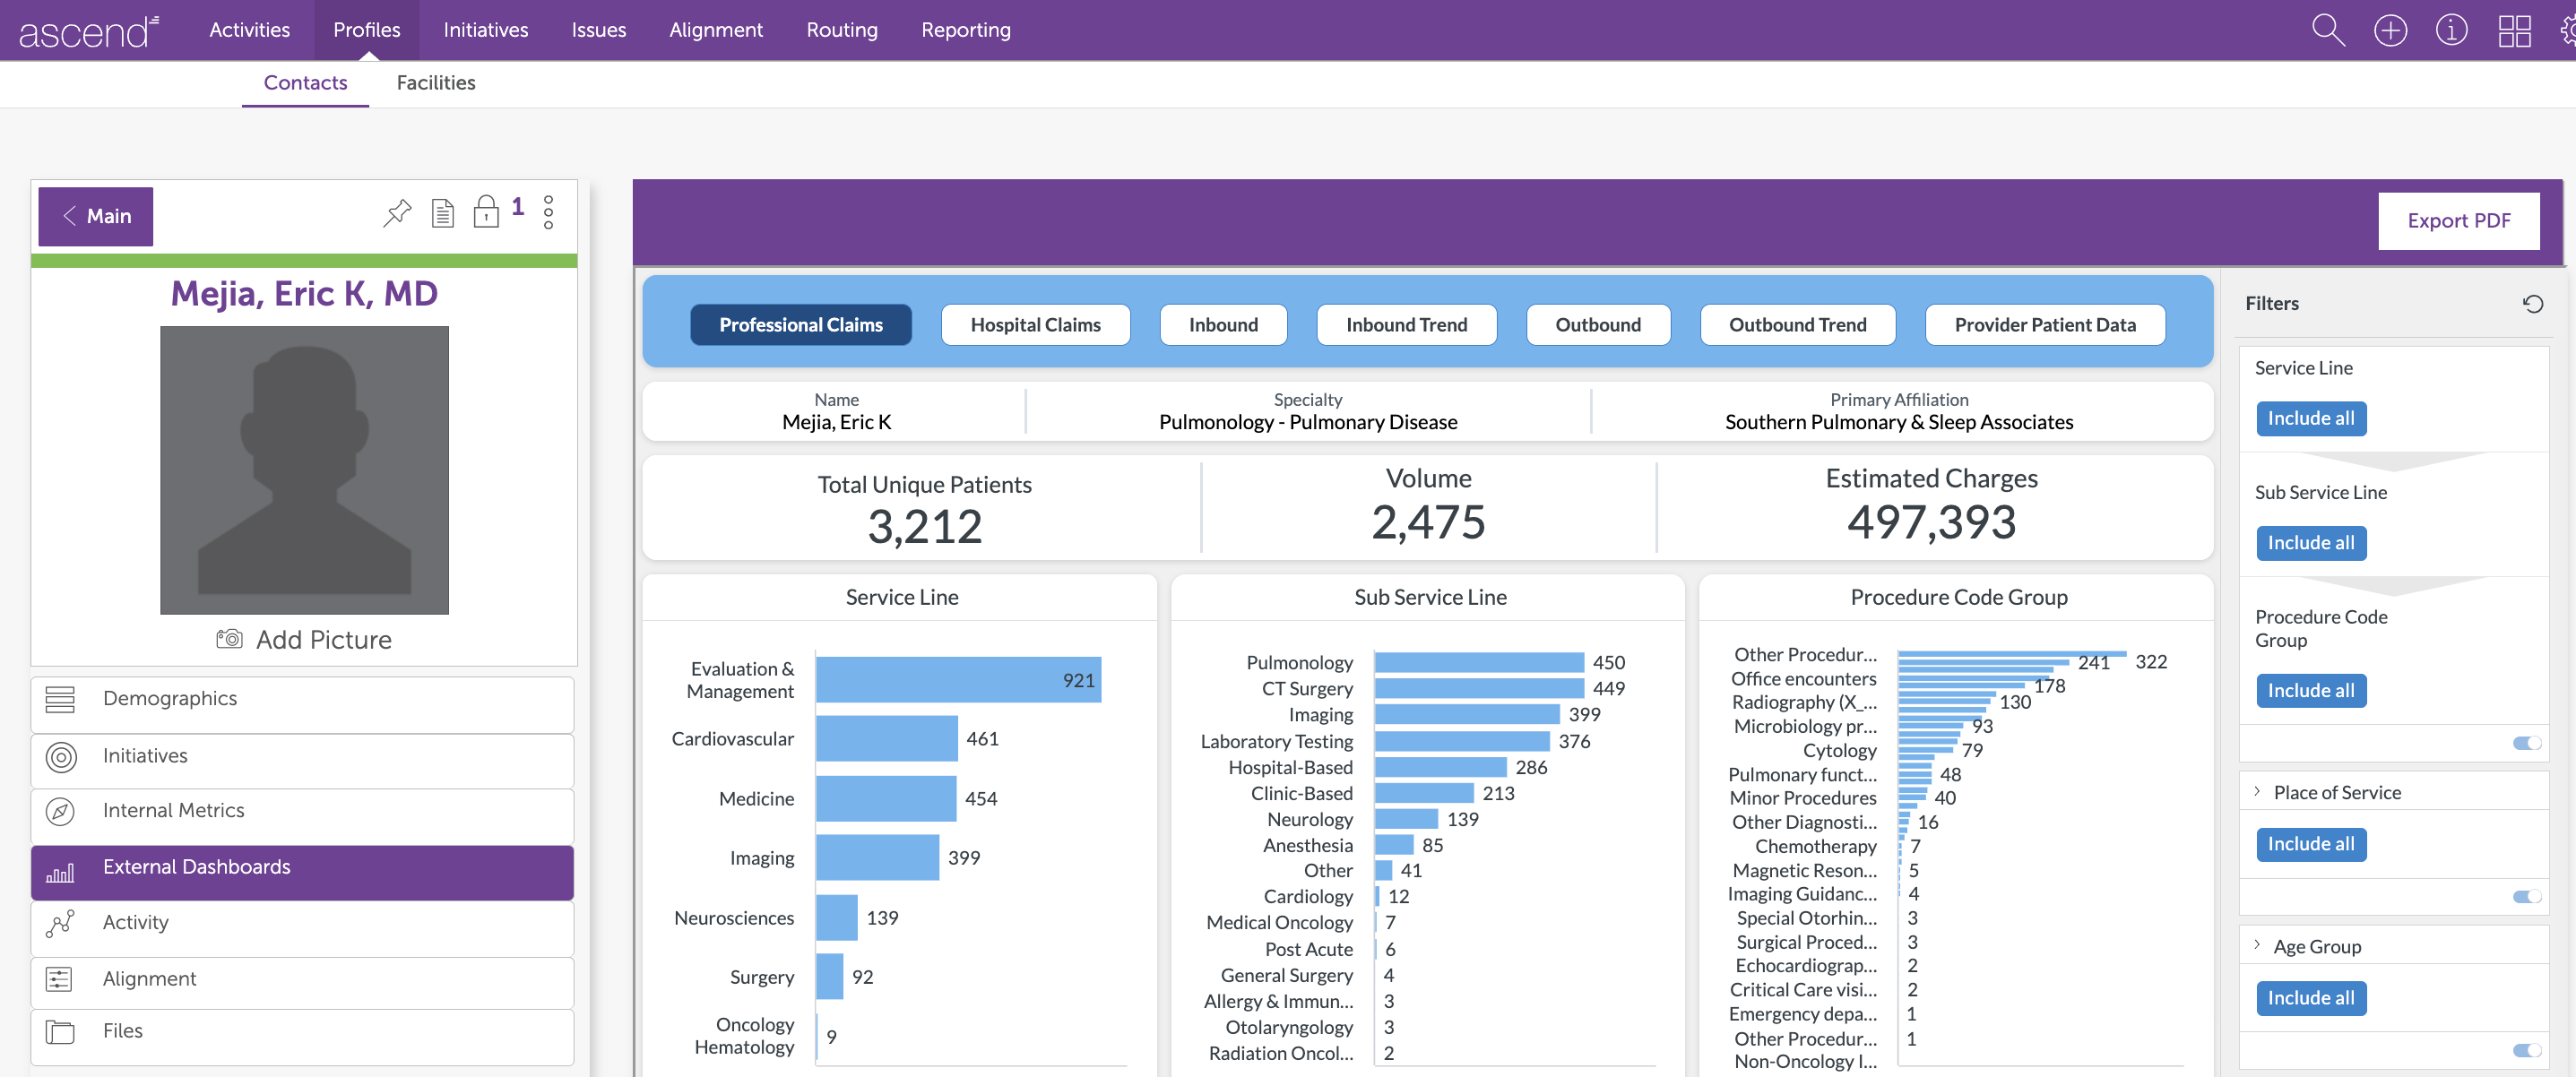2576x1077 pixels.
Task: Open the notes document icon
Action: pyautogui.click(x=442, y=213)
